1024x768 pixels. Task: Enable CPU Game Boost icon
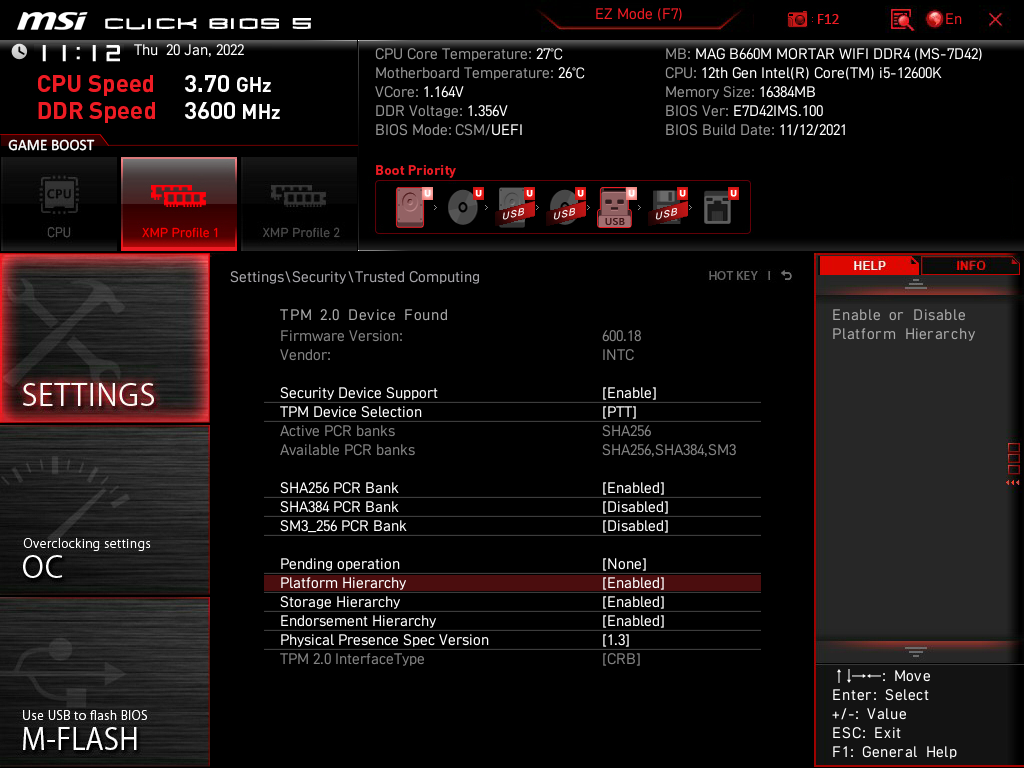click(x=59, y=204)
